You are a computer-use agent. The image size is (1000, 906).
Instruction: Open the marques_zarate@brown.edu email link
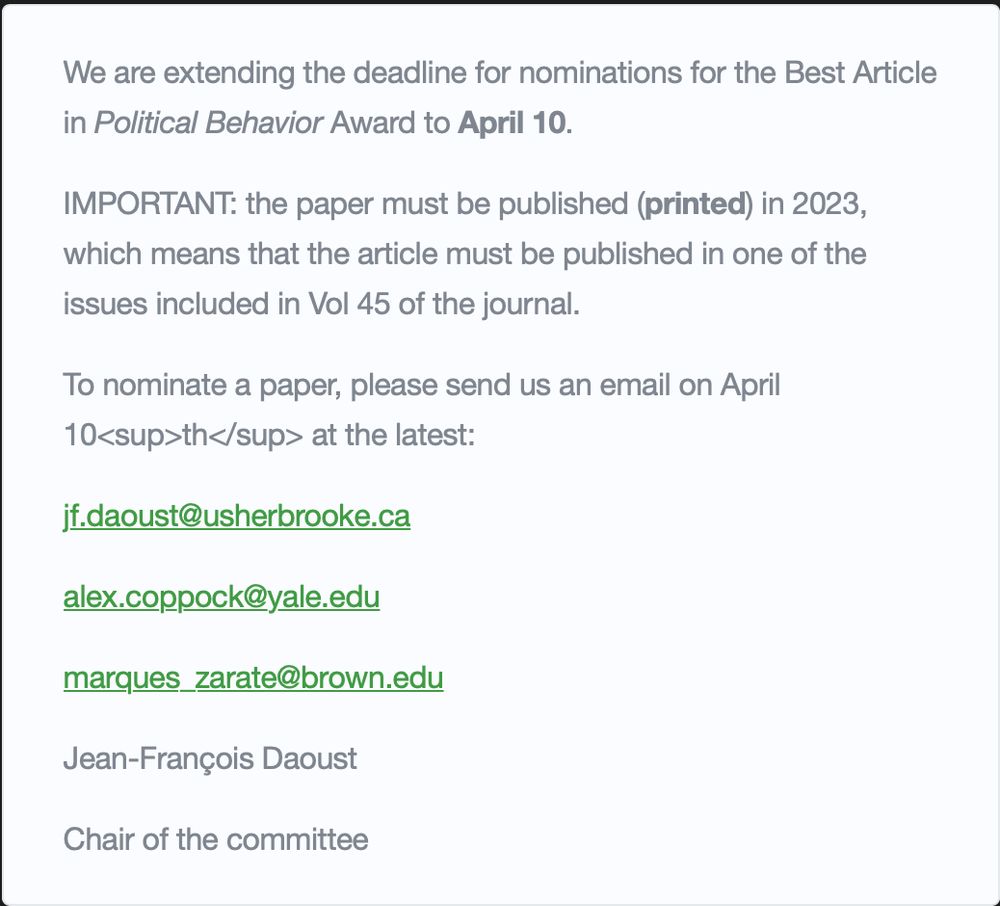[253, 678]
